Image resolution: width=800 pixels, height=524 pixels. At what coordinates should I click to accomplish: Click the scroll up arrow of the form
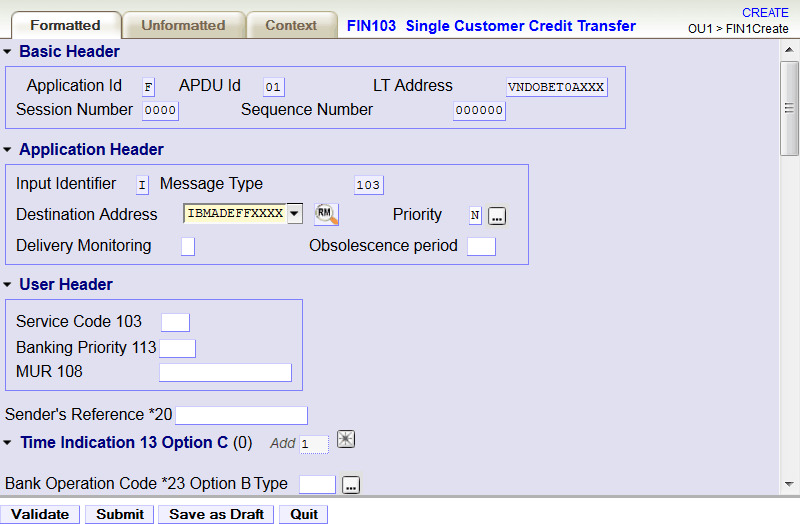click(x=789, y=50)
